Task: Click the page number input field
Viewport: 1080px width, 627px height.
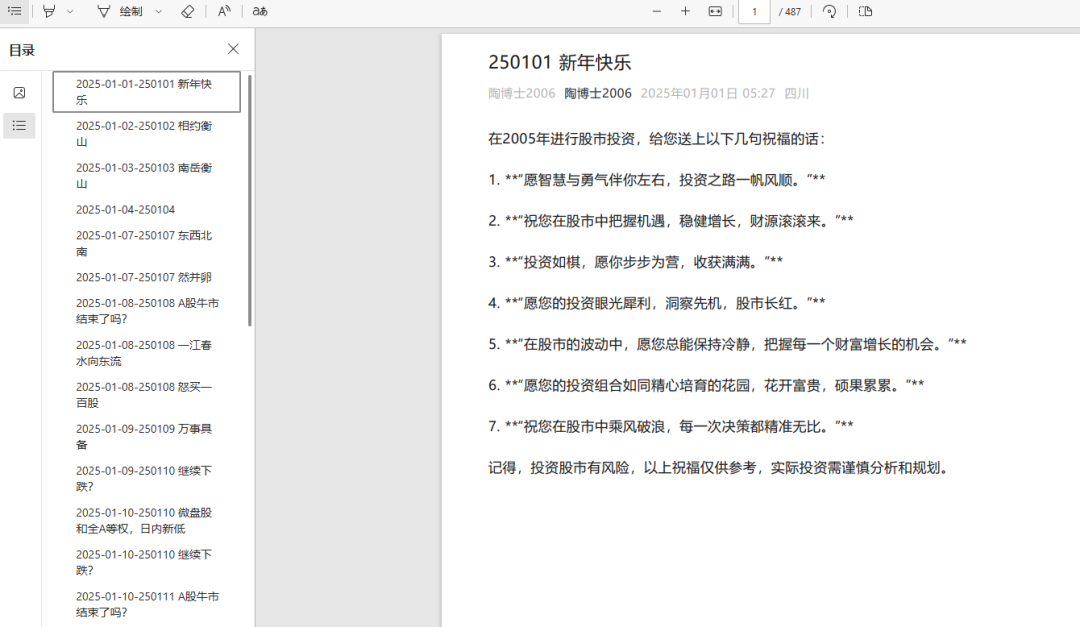Action: 754,12
